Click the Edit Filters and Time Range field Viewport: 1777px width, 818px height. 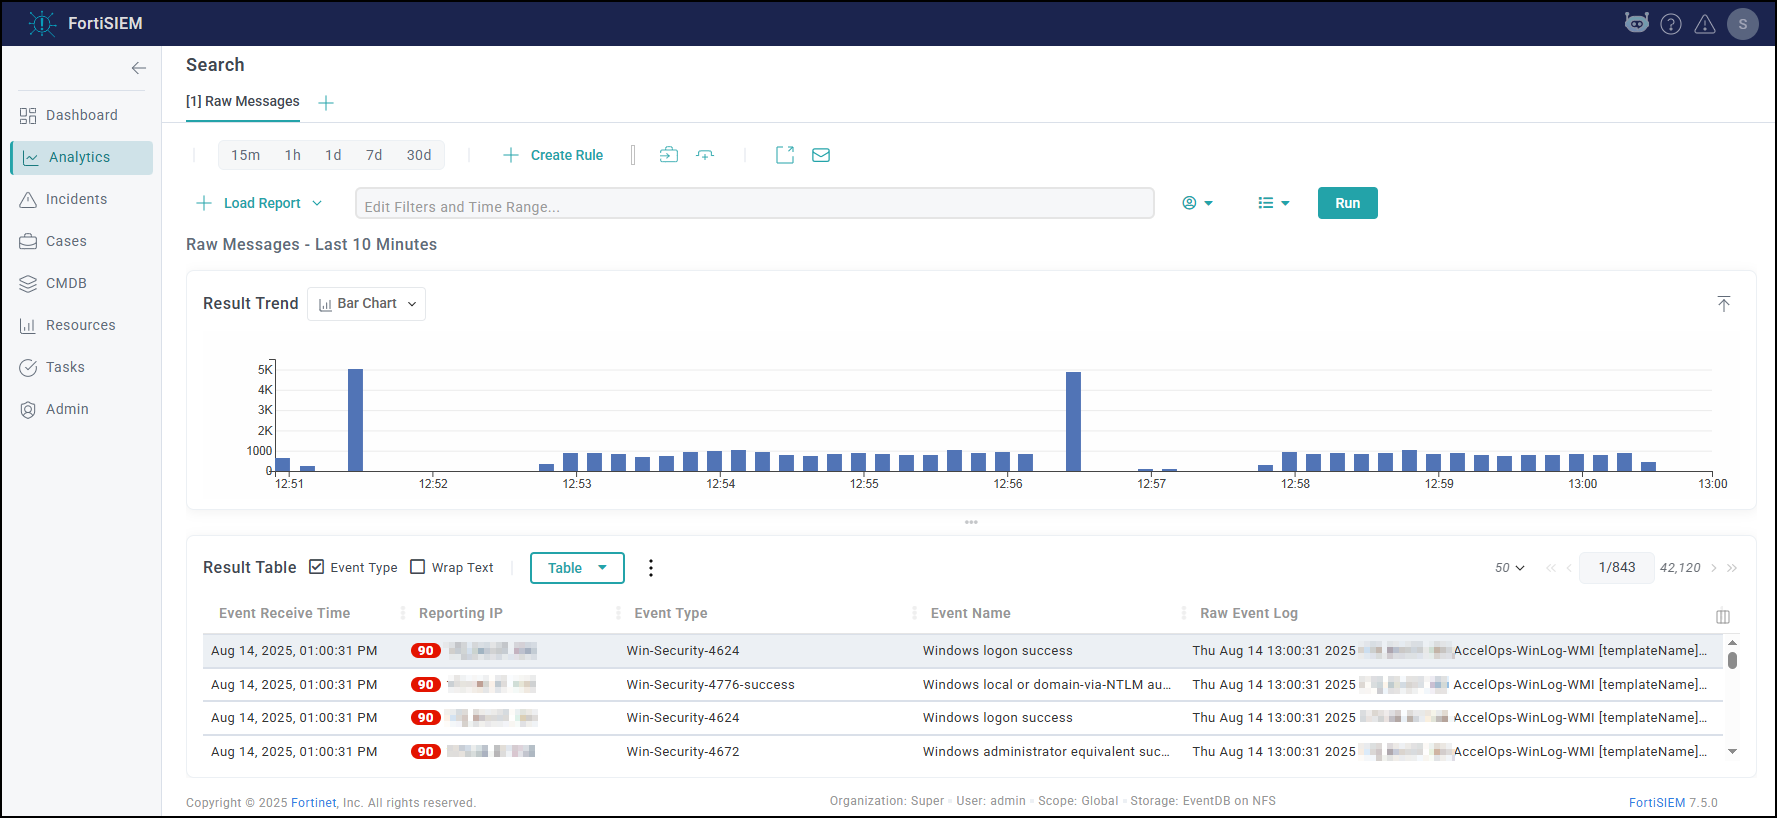click(754, 206)
